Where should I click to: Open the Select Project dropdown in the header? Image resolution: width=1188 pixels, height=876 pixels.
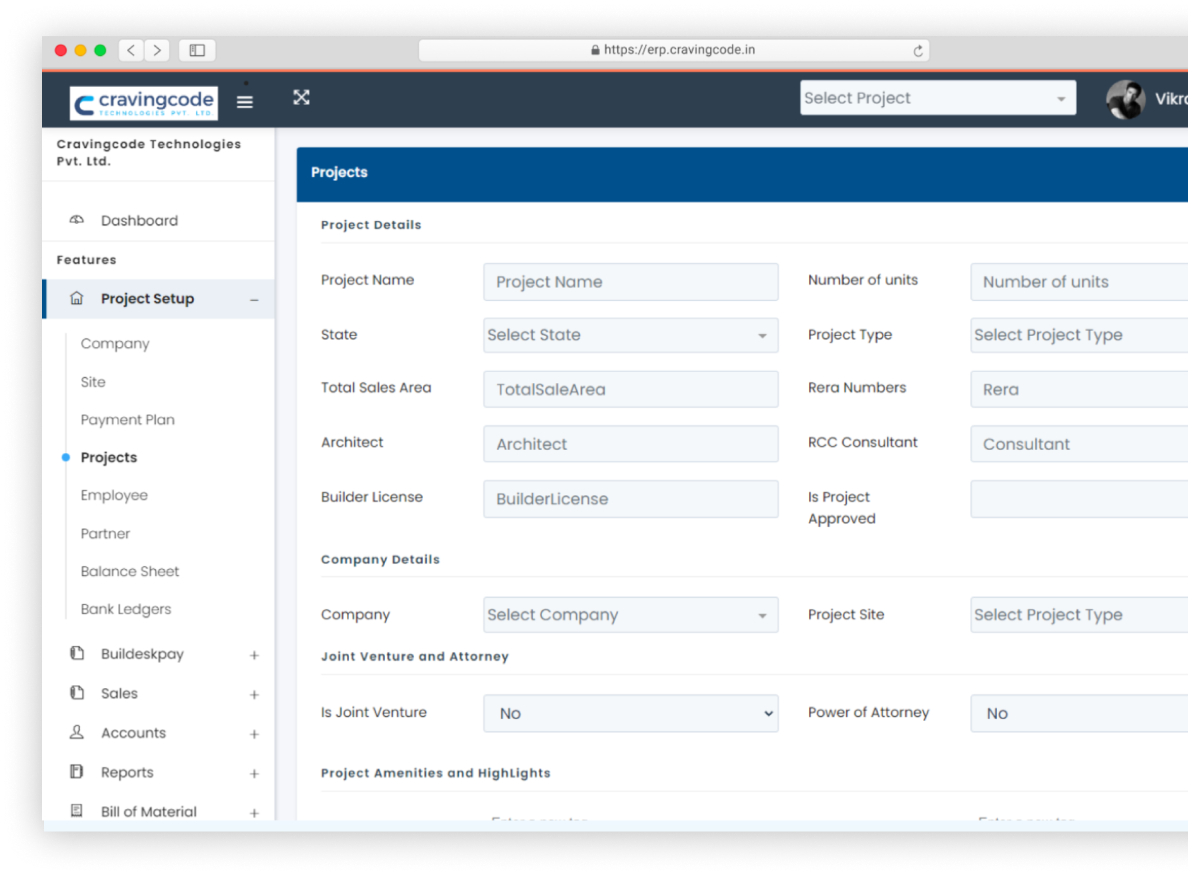936,97
